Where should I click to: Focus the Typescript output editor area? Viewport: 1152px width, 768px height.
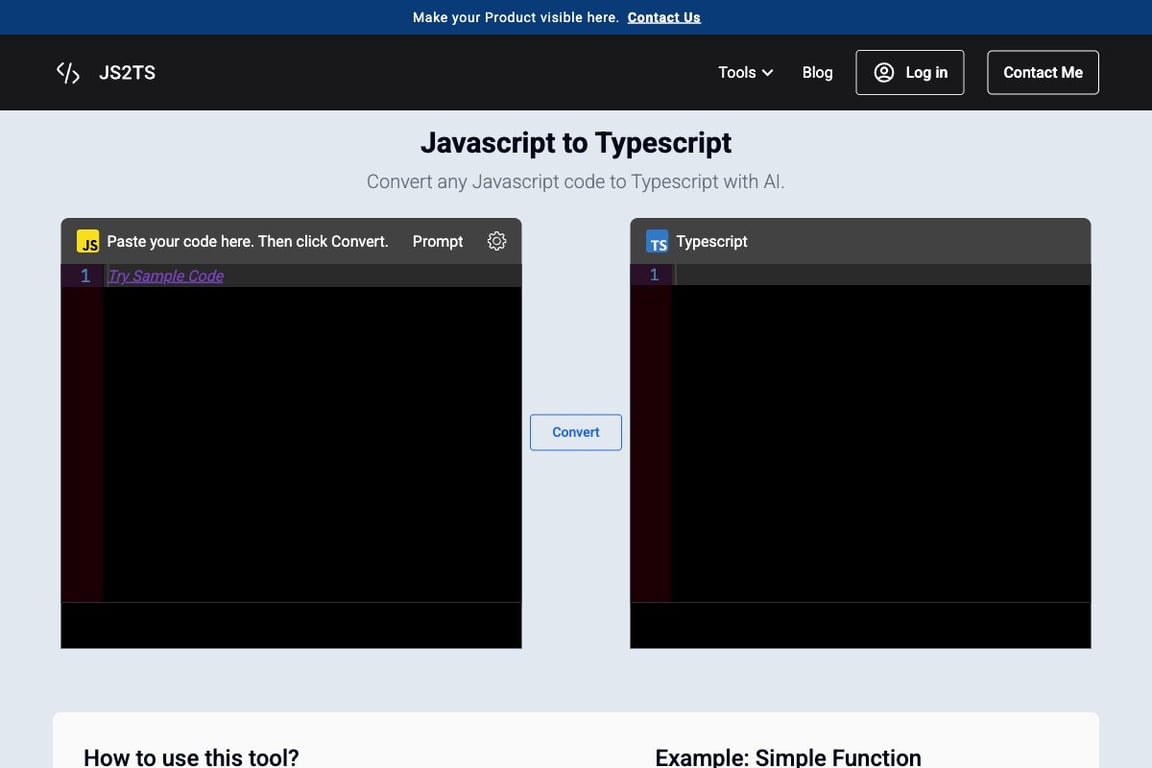pos(881,434)
